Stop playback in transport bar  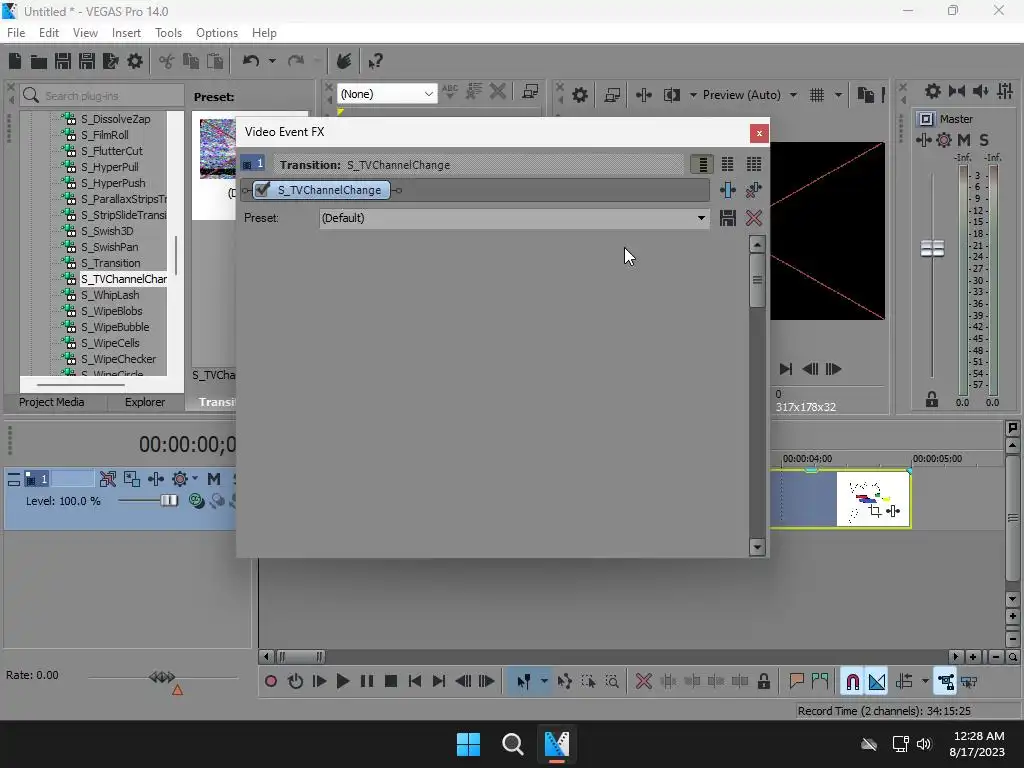click(391, 682)
